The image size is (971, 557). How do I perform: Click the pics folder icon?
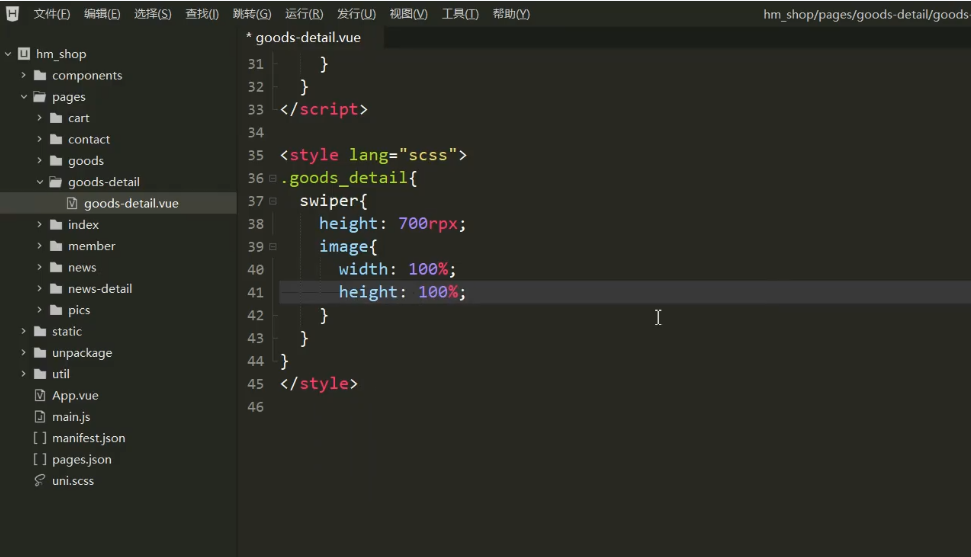click(56, 310)
